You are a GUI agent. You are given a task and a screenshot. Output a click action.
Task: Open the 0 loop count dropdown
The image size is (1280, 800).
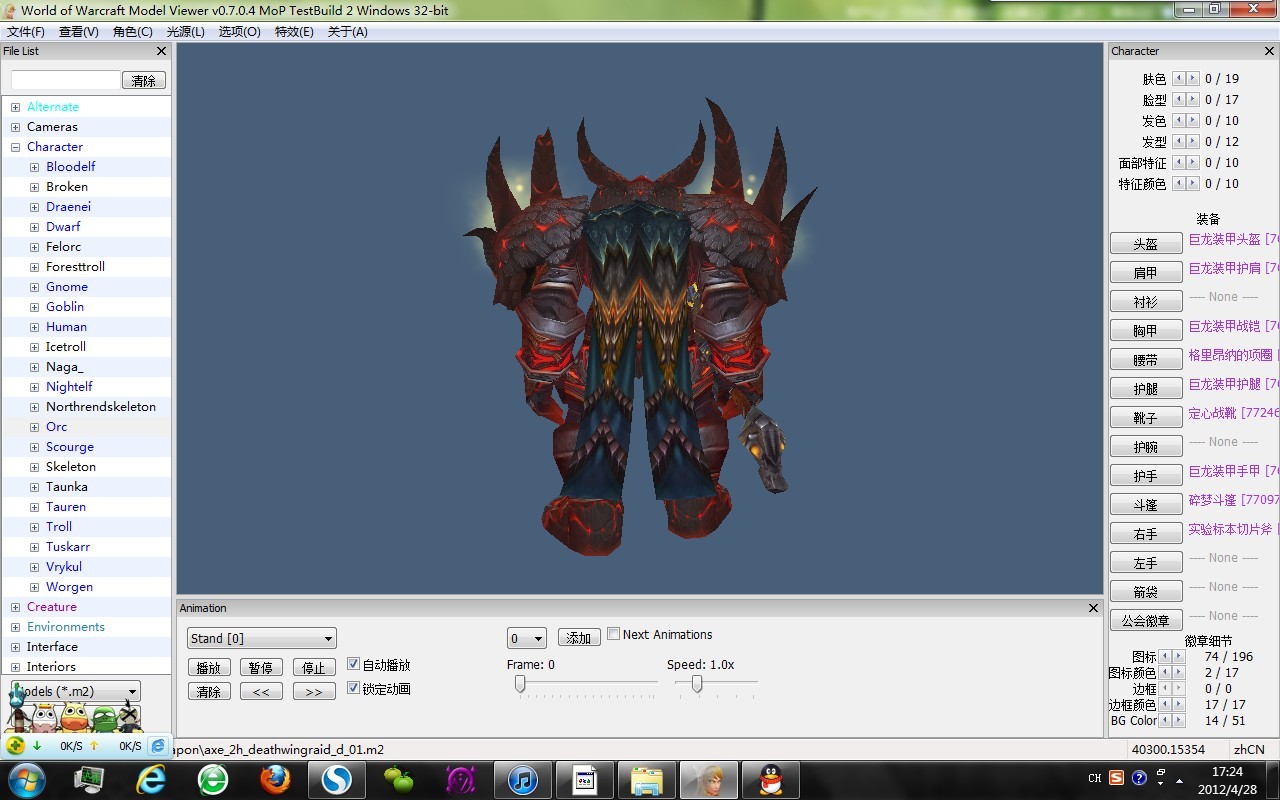527,638
